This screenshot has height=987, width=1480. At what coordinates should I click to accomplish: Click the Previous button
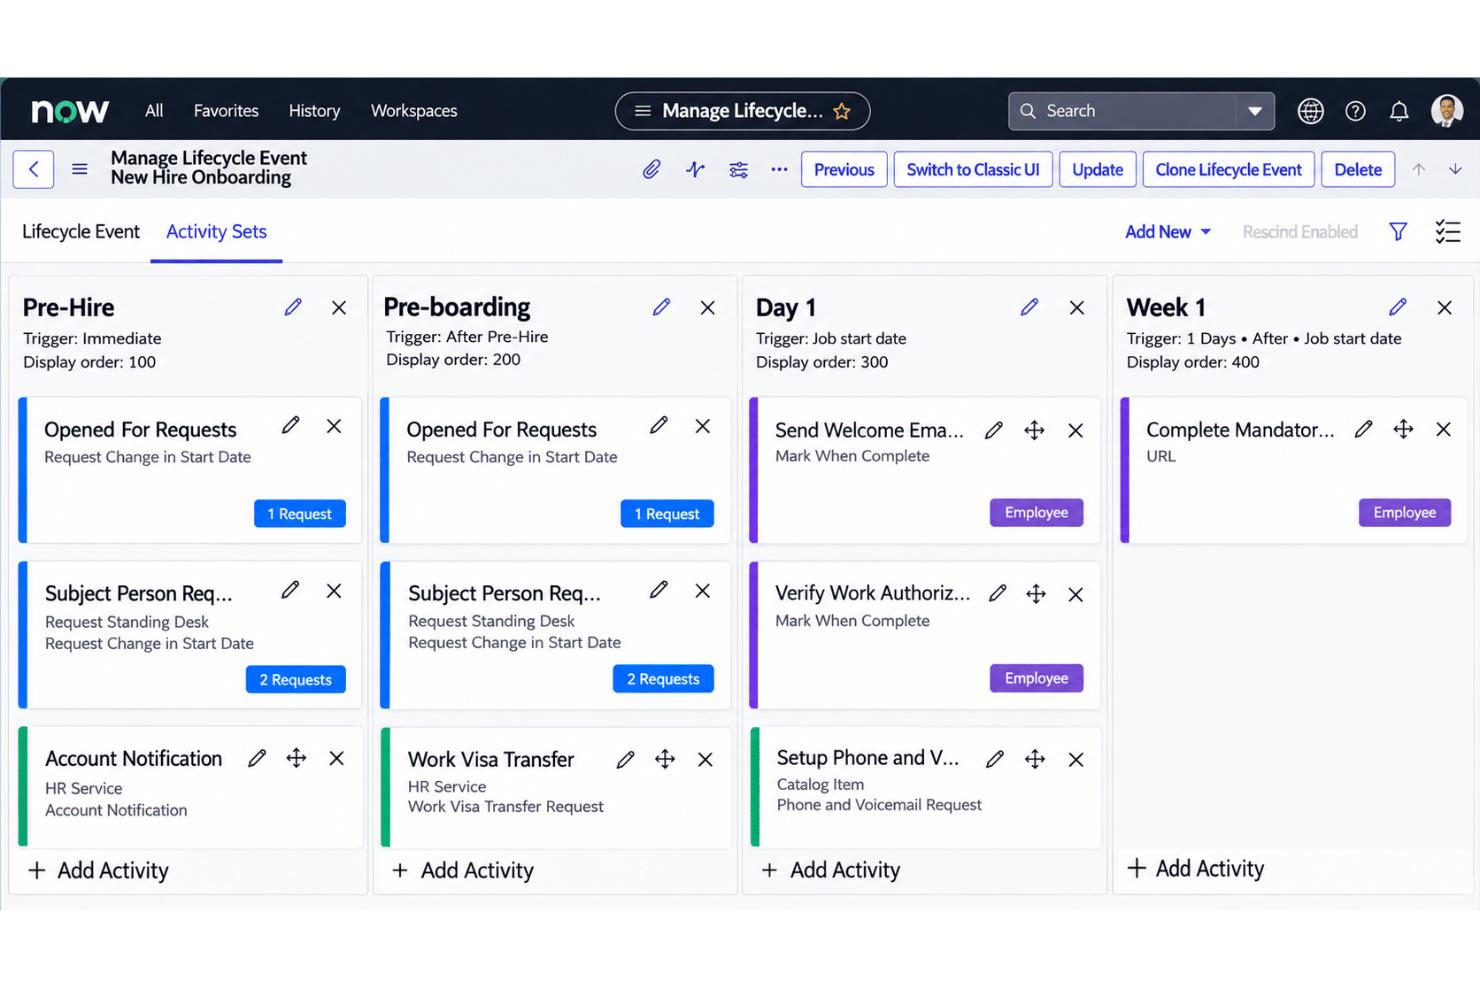point(844,170)
